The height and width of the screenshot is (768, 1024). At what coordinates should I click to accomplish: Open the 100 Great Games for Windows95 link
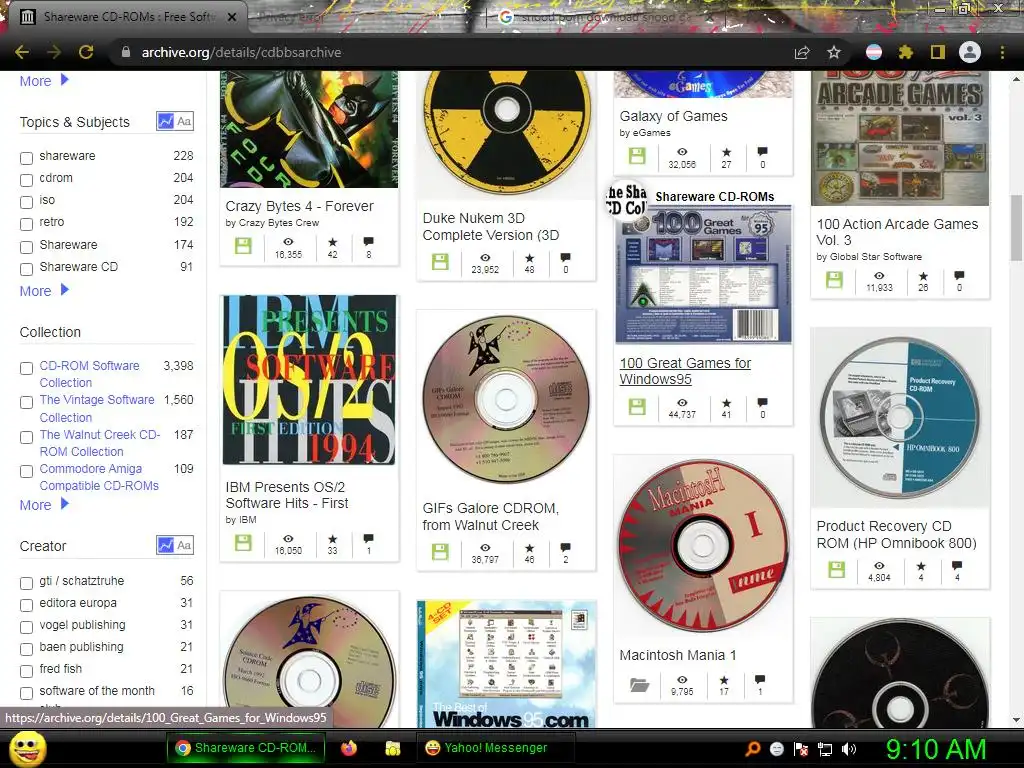685,371
